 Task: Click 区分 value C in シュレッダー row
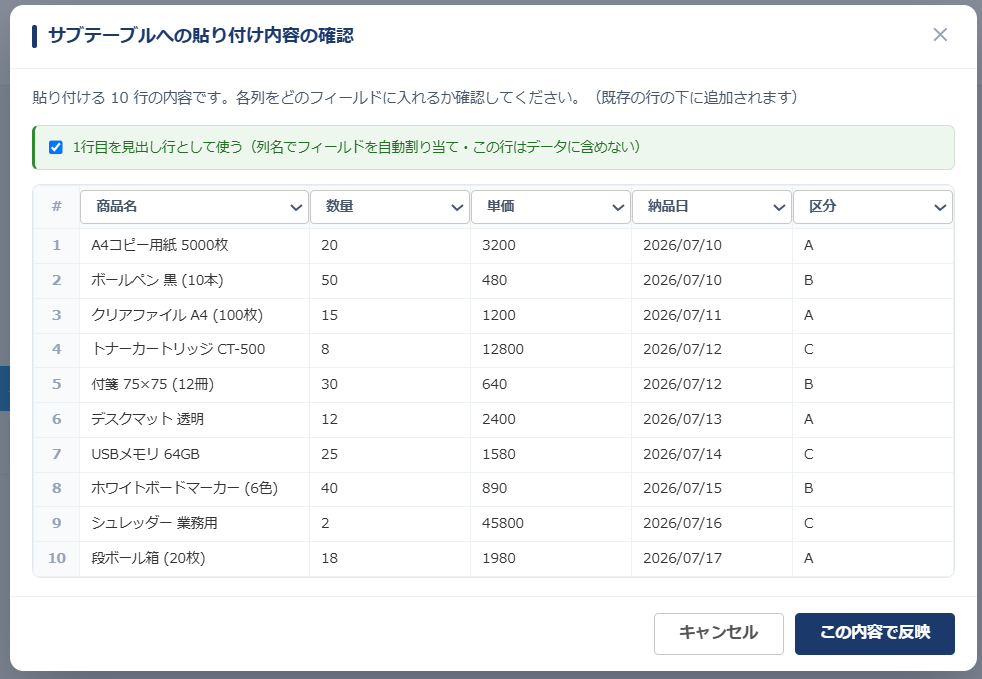pyautogui.click(x=809, y=524)
